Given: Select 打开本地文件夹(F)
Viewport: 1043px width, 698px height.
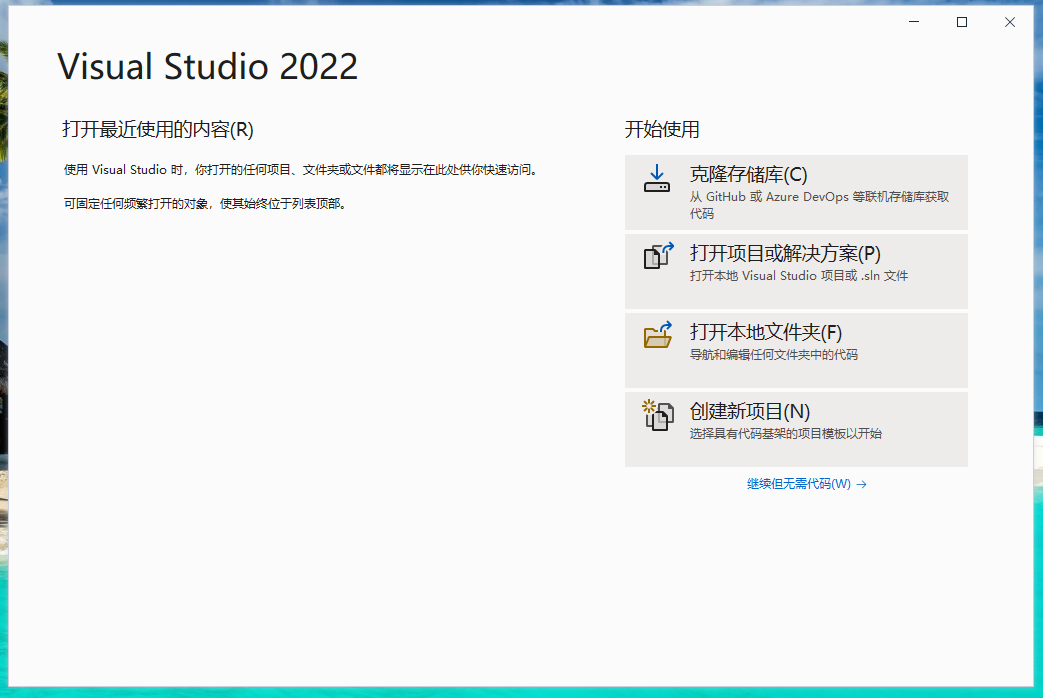Looking at the screenshot, I should pyautogui.click(x=796, y=351).
